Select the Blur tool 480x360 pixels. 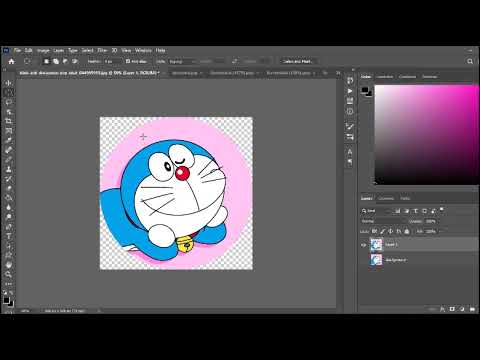[9, 207]
